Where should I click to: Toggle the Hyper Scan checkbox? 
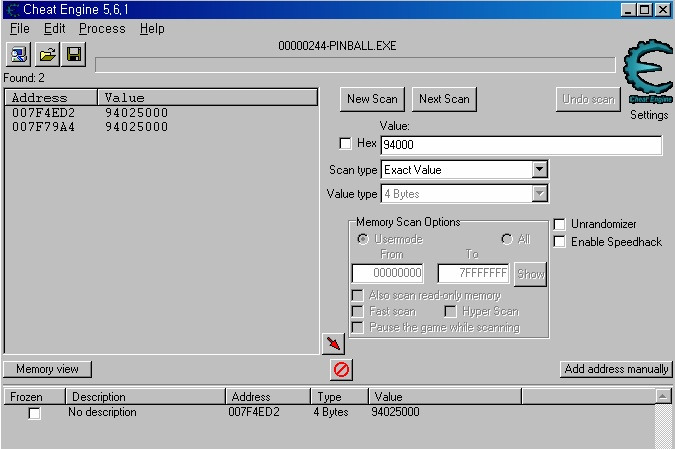coord(450,311)
